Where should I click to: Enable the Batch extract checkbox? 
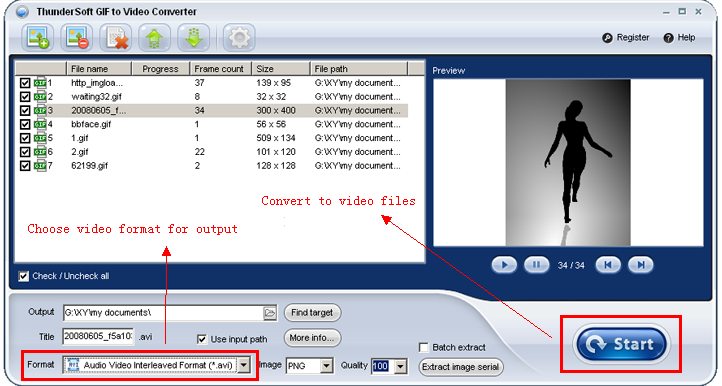pos(424,347)
